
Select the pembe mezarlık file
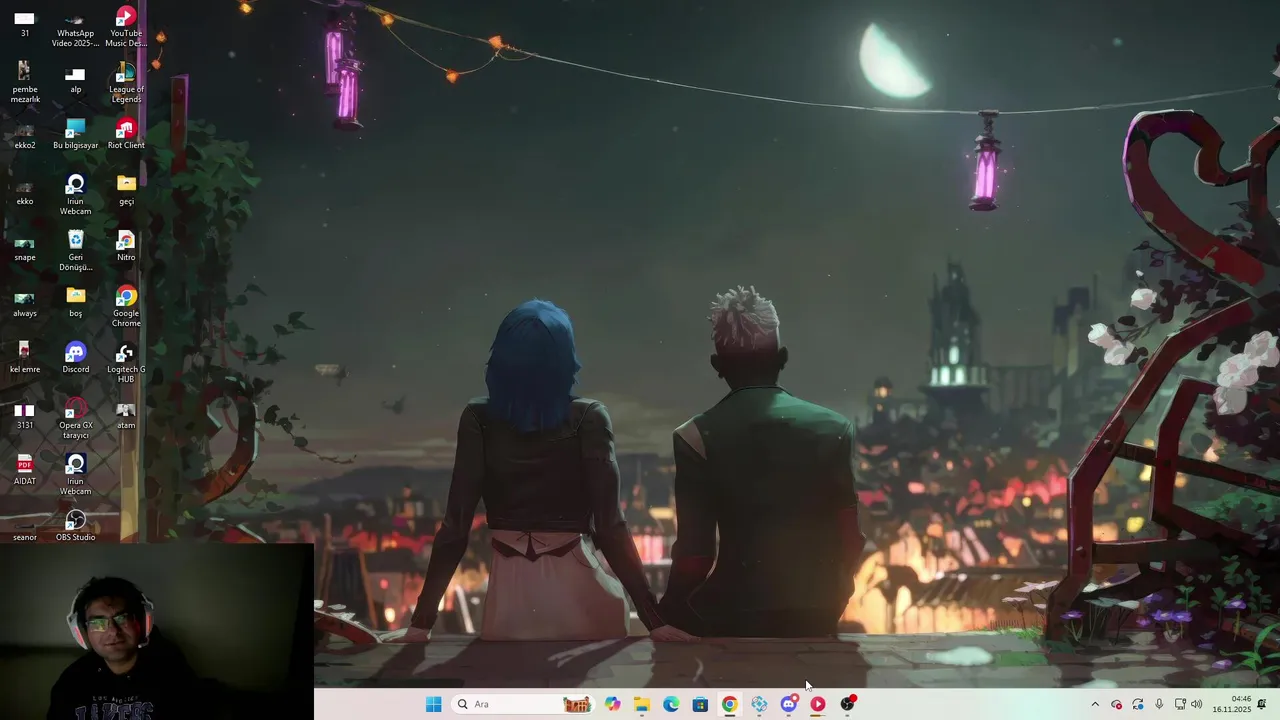(x=25, y=83)
